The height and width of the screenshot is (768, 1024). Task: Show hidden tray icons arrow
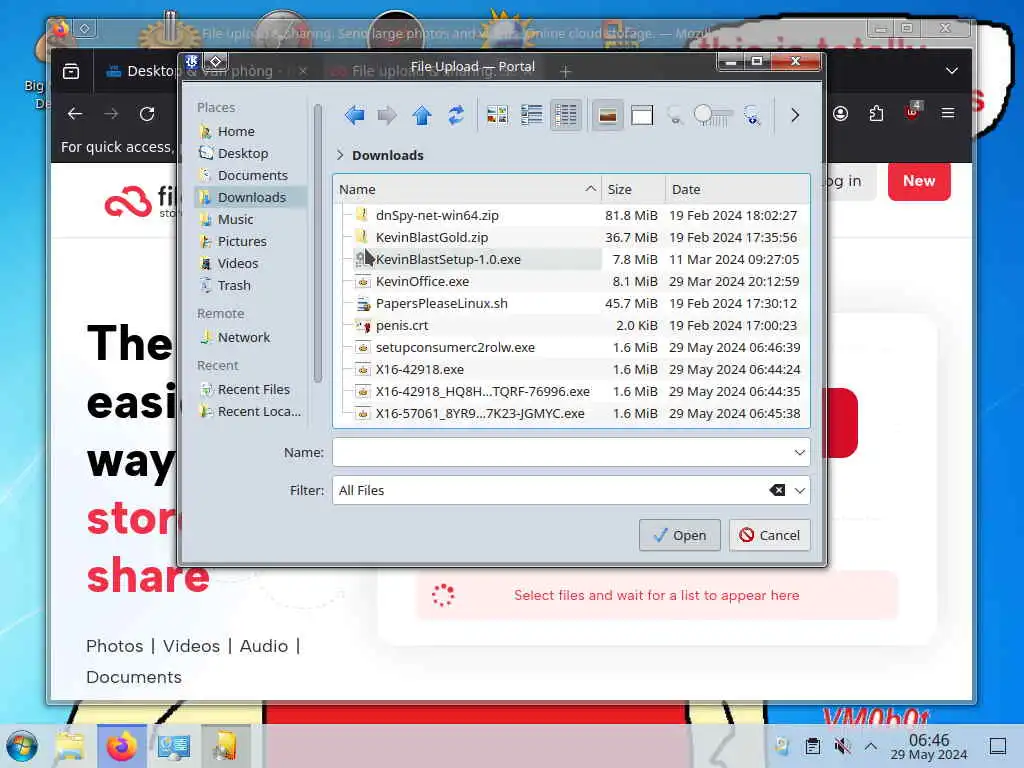tap(871, 746)
